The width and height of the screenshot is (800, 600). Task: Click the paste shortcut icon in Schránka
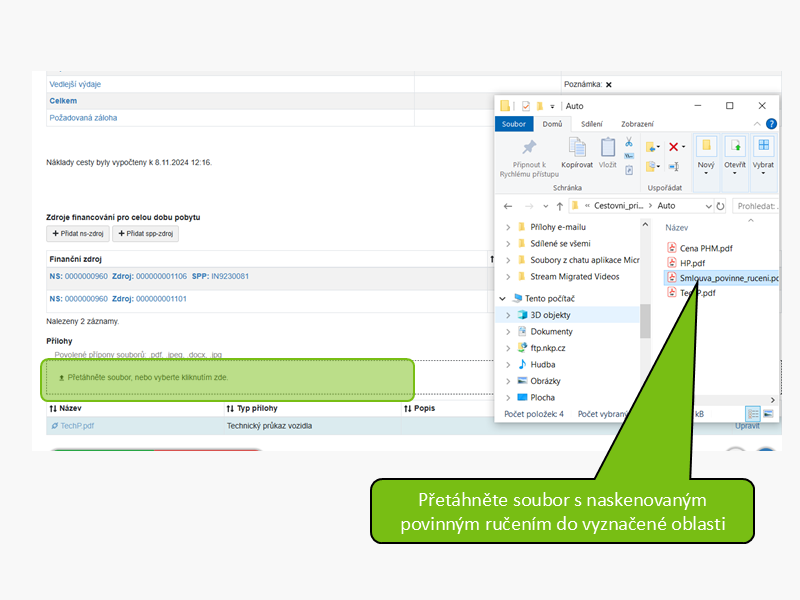[629, 170]
